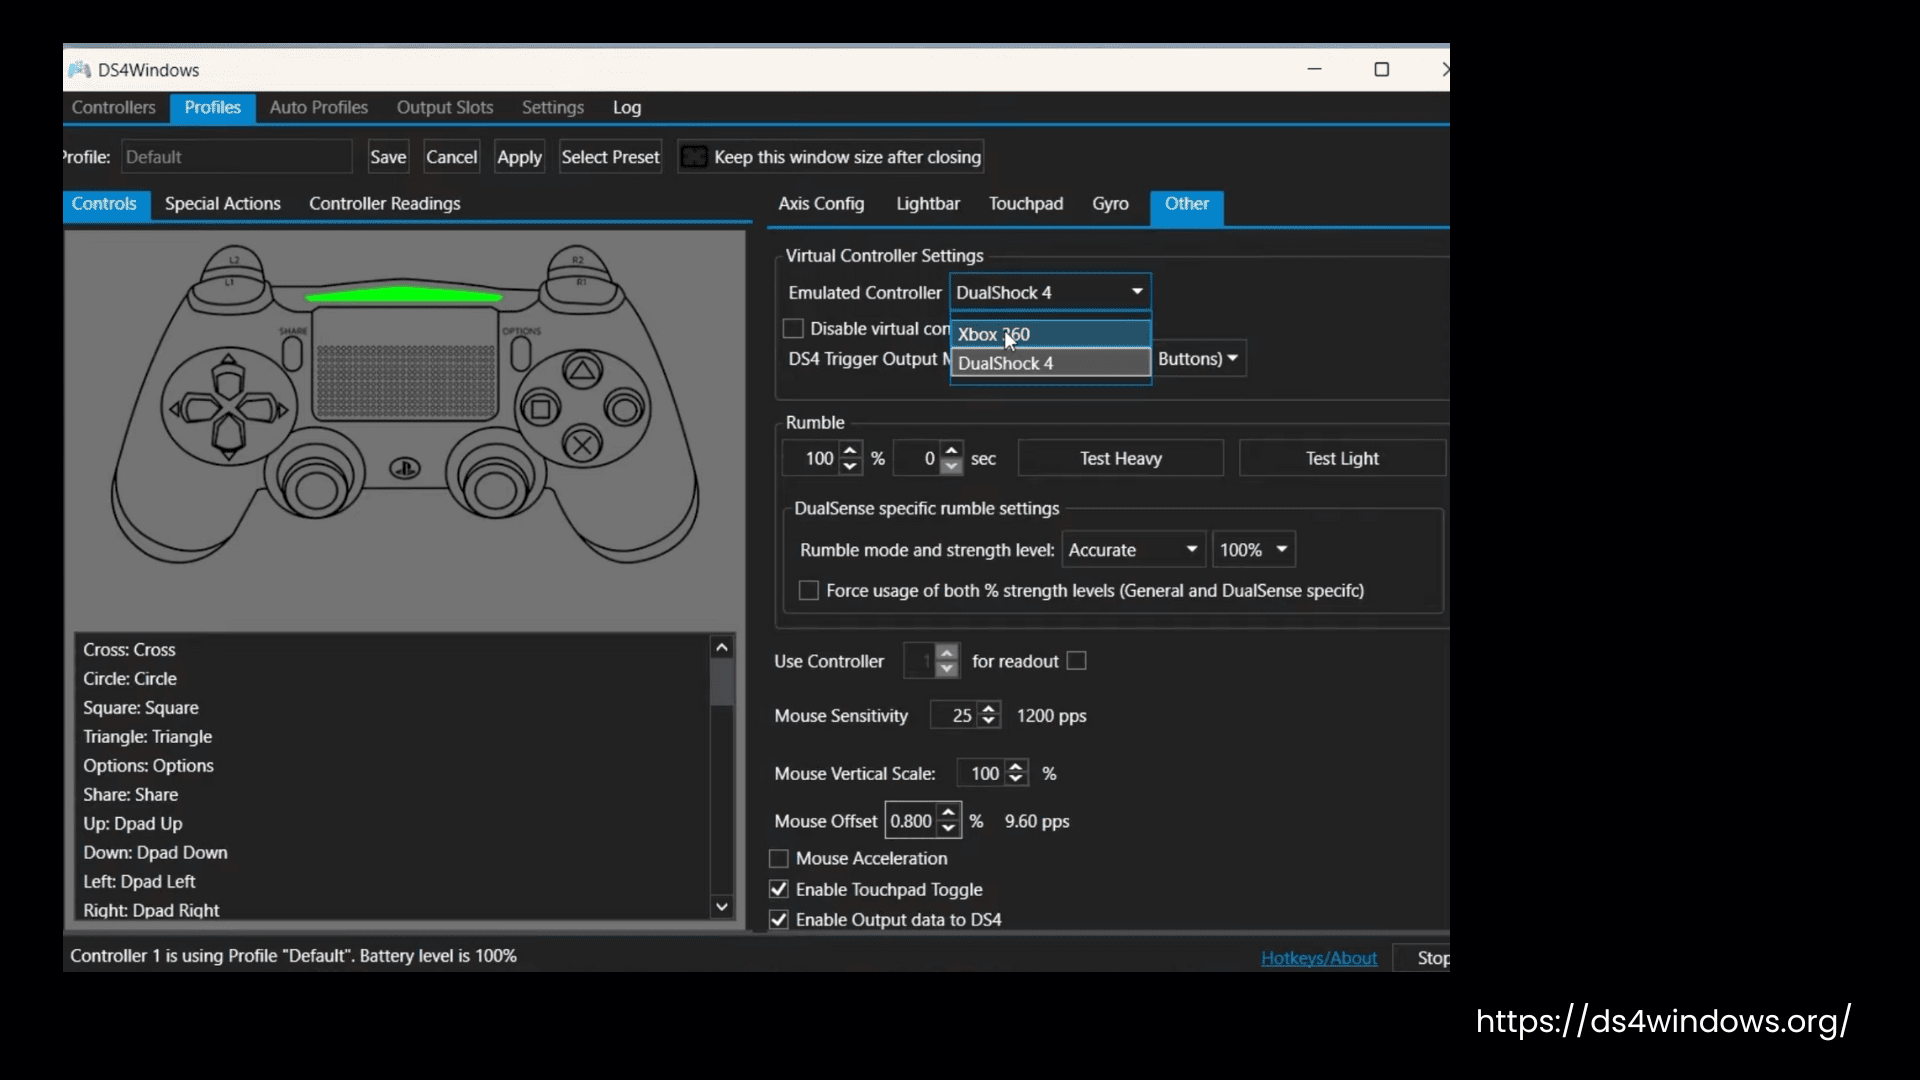Viewport: 1920px width, 1080px height.
Task: Select the Cross: Cross mapping row
Action: [x=392, y=649]
